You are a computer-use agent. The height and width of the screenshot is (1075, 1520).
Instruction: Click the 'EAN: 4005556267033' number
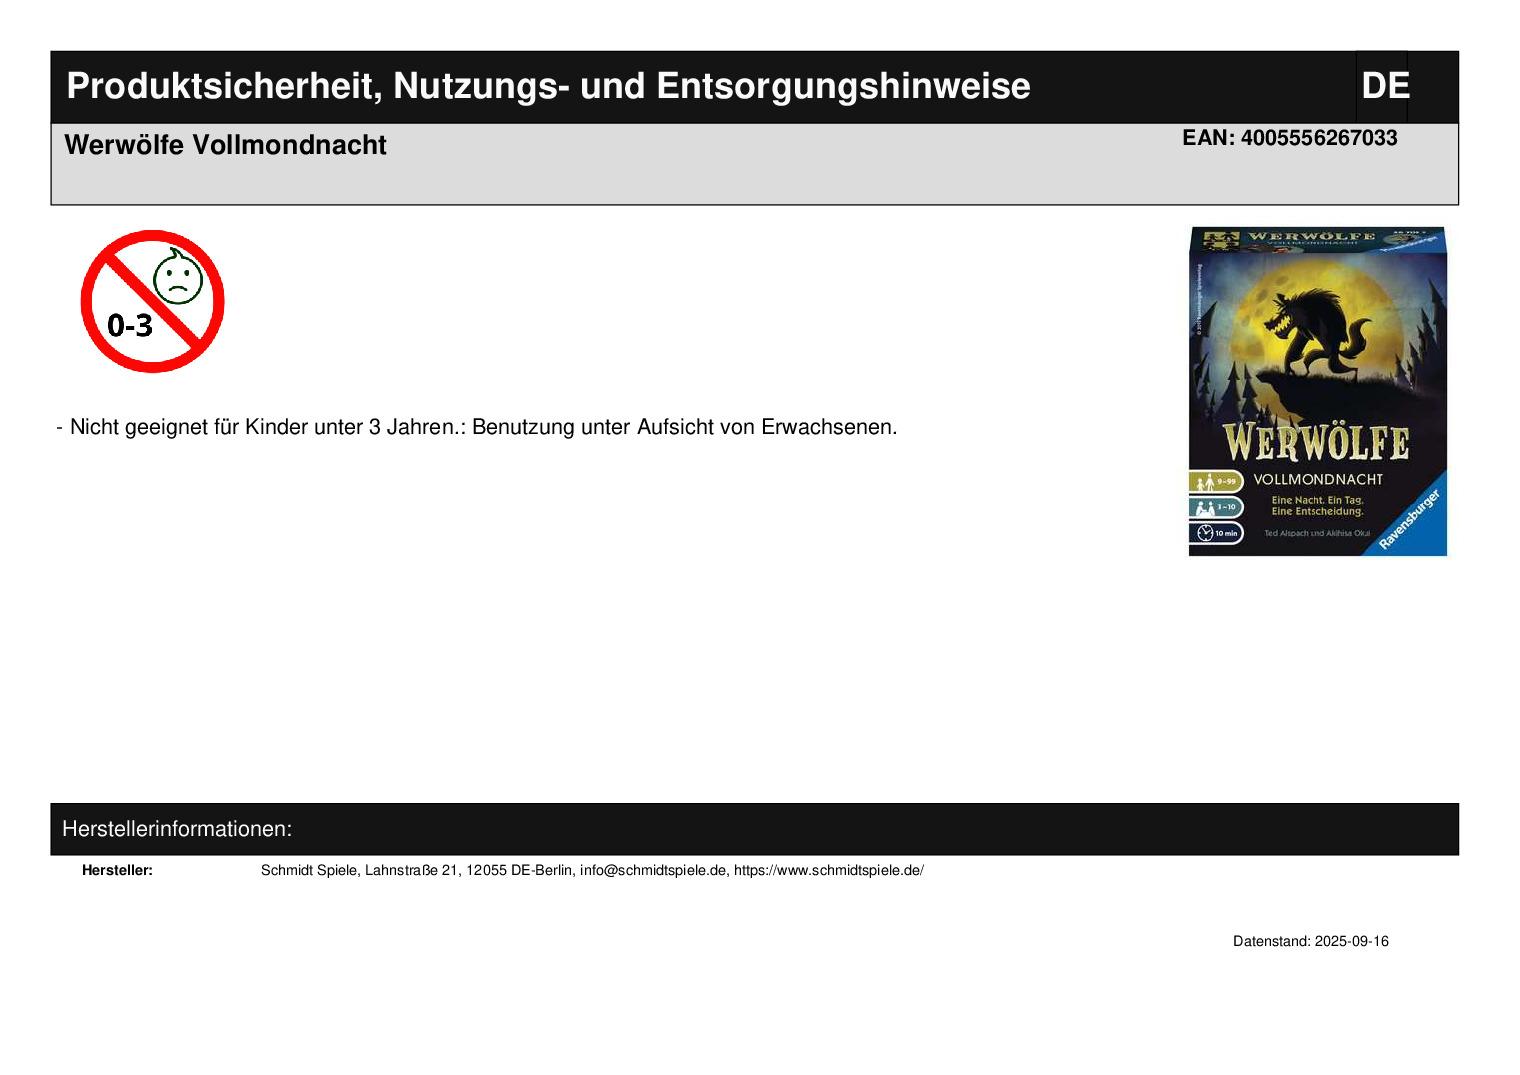[x=1289, y=138]
